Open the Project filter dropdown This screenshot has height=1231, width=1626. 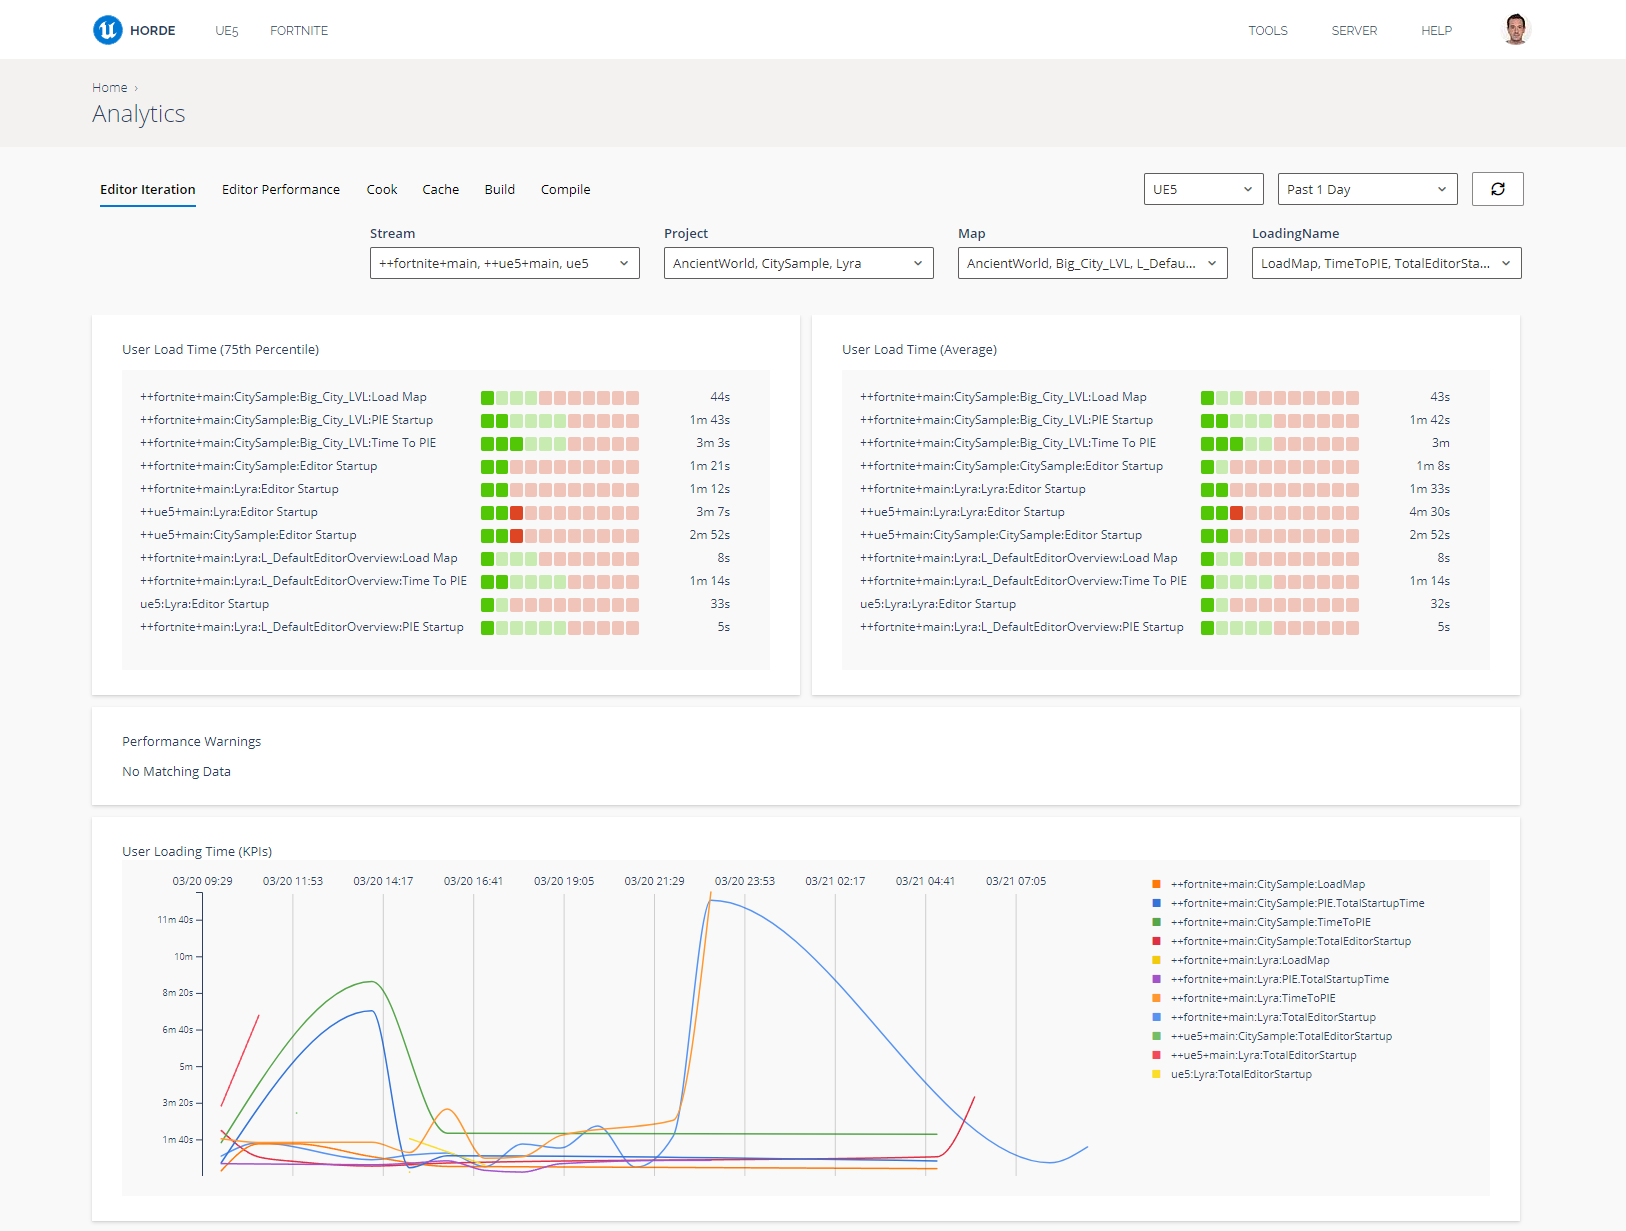[x=798, y=263]
